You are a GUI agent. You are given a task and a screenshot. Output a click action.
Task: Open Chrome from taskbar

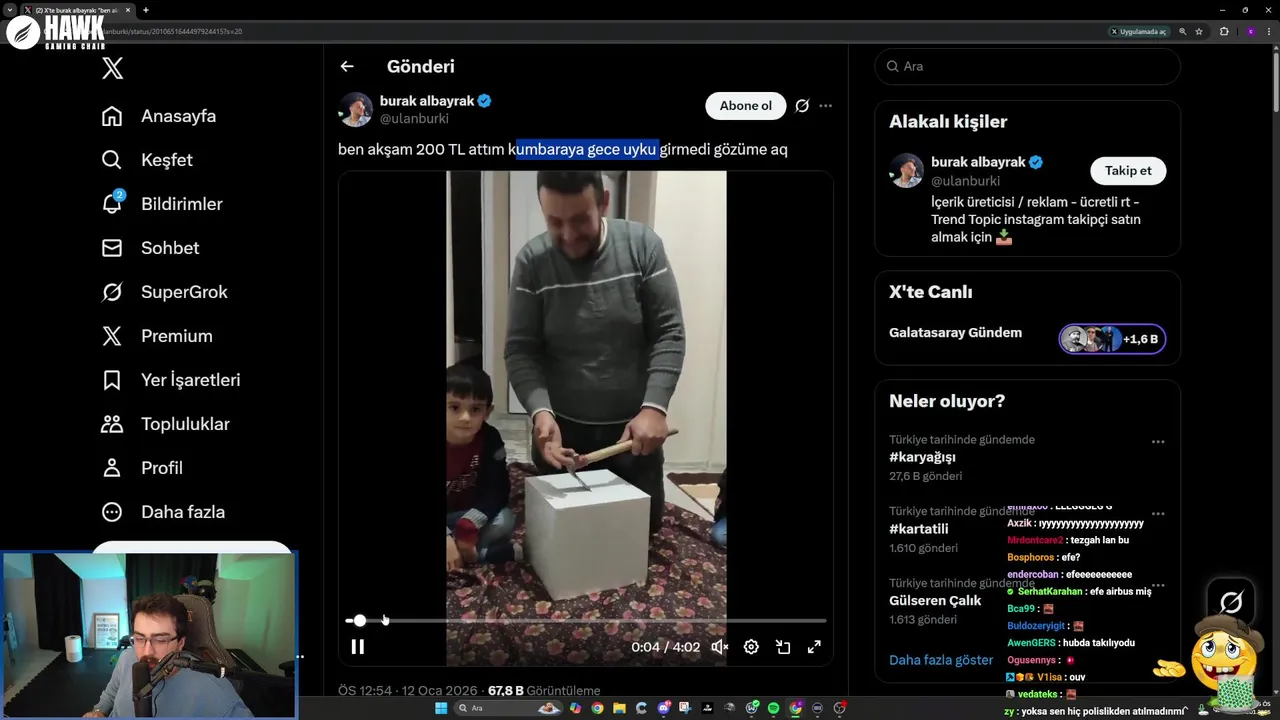pos(597,708)
